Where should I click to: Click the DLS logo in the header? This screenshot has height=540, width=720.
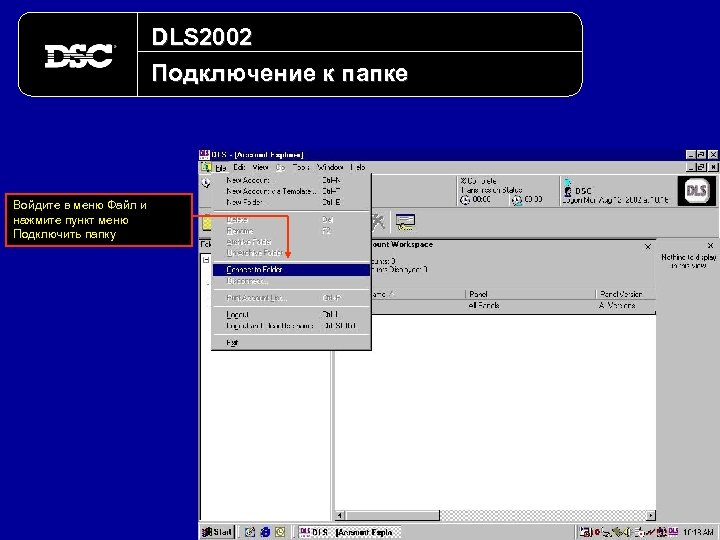pyautogui.click(x=696, y=191)
